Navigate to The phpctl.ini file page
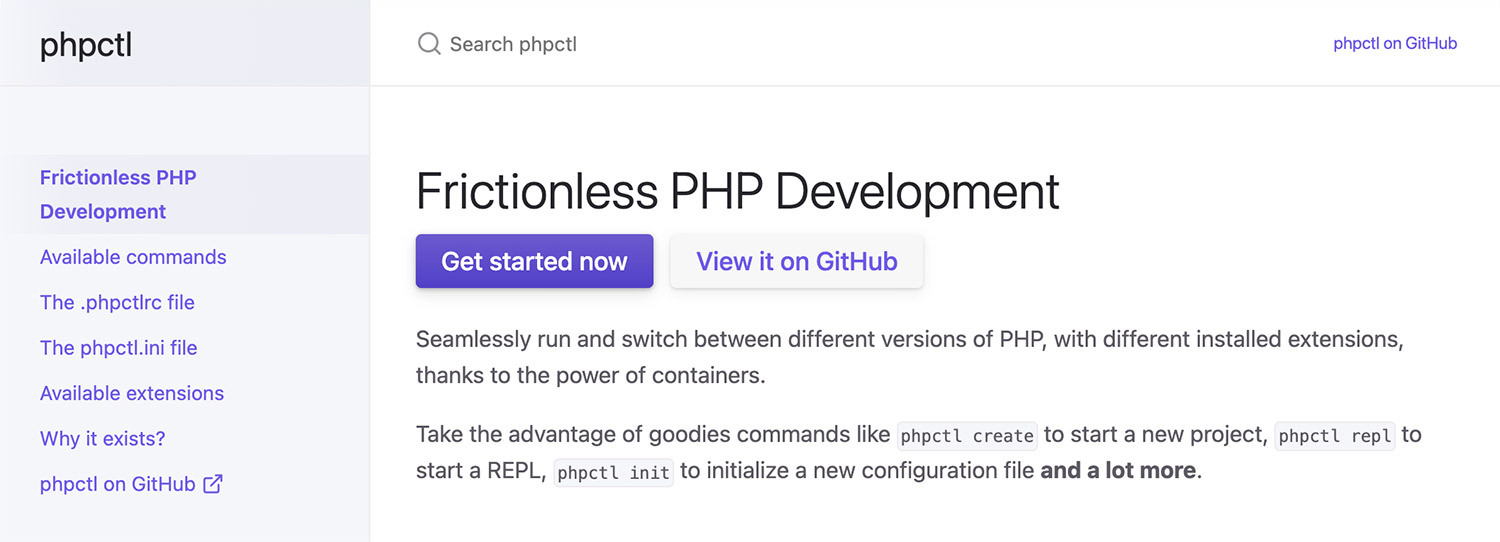The width and height of the screenshot is (1500, 542). tap(118, 348)
